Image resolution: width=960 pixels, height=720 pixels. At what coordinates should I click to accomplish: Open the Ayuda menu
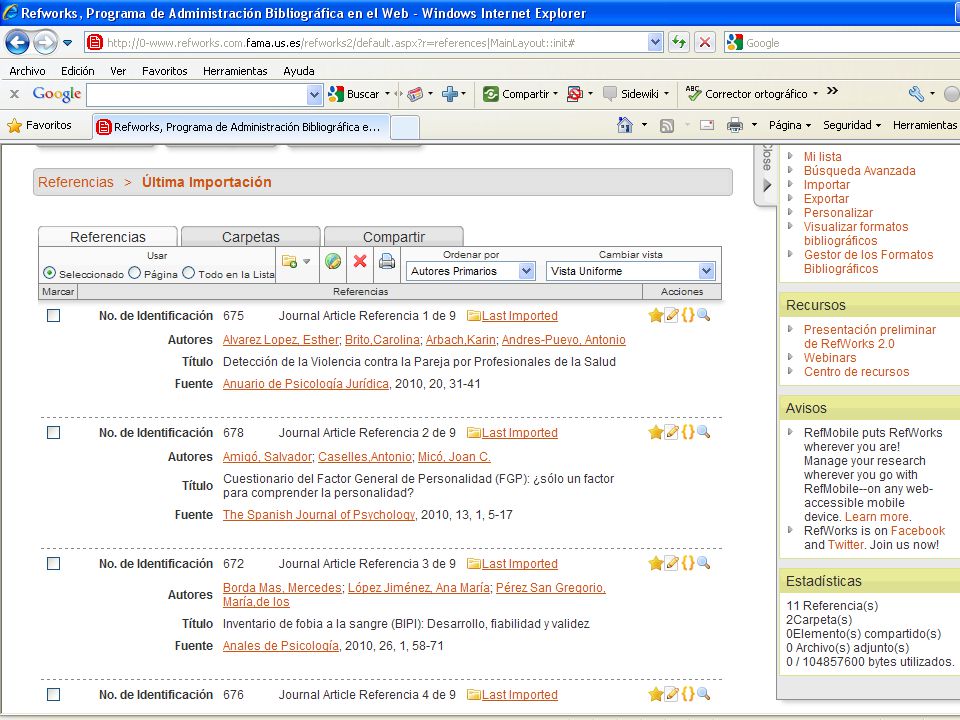tap(299, 71)
